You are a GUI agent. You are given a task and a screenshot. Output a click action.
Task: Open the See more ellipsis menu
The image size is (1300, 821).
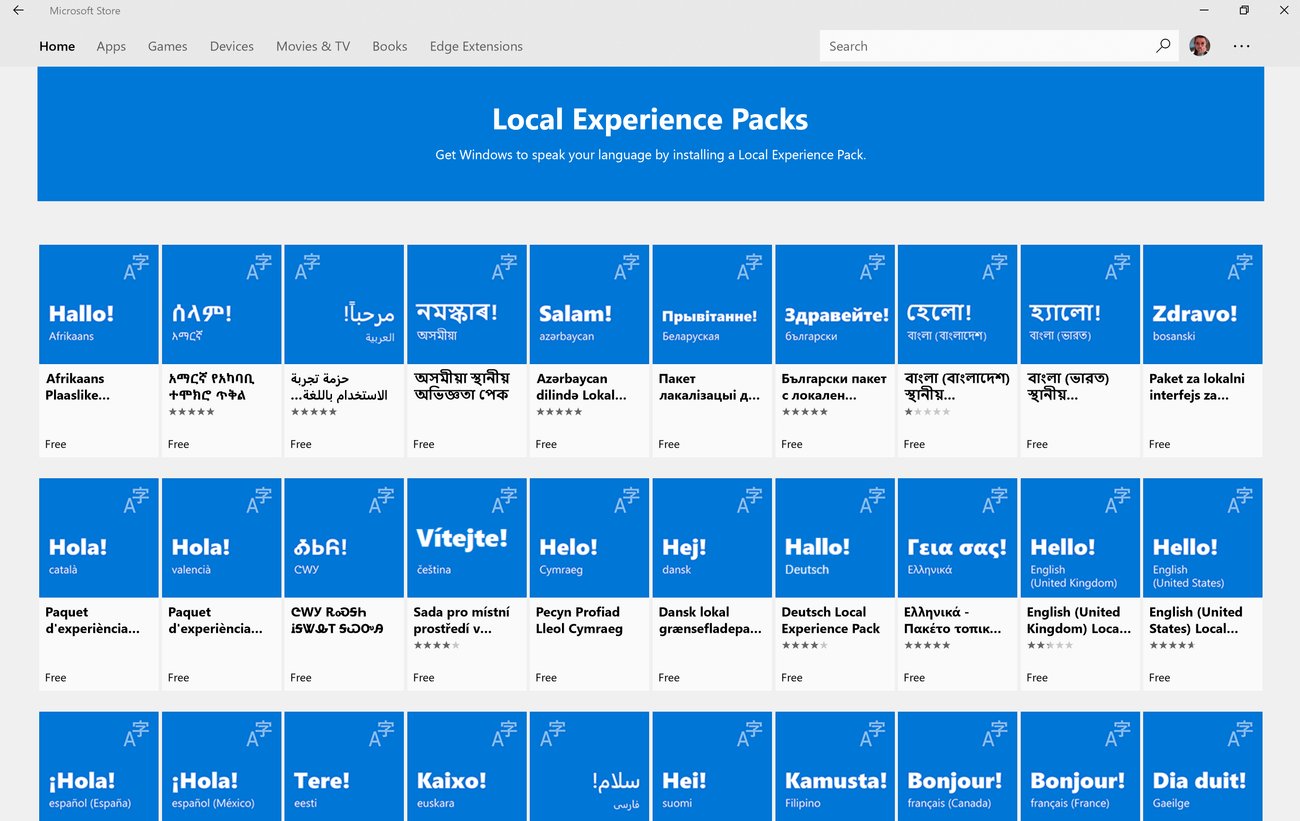coord(1241,46)
